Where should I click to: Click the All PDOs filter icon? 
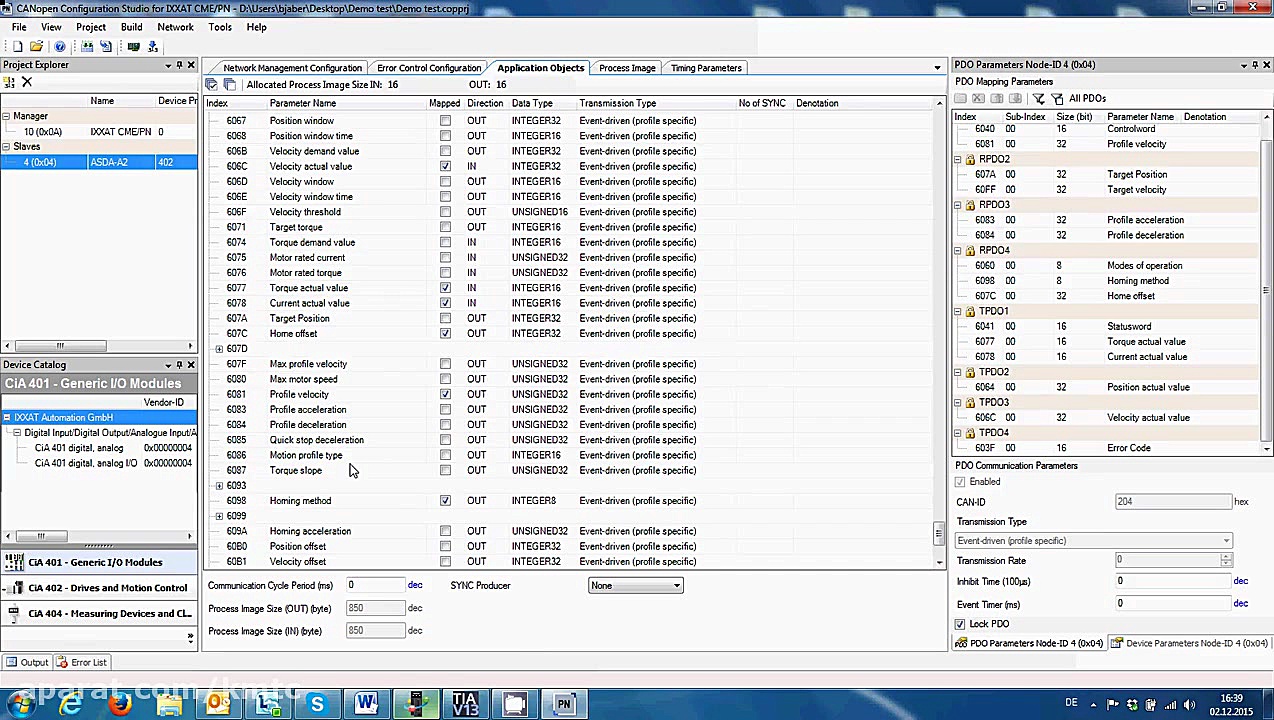coord(1058,98)
